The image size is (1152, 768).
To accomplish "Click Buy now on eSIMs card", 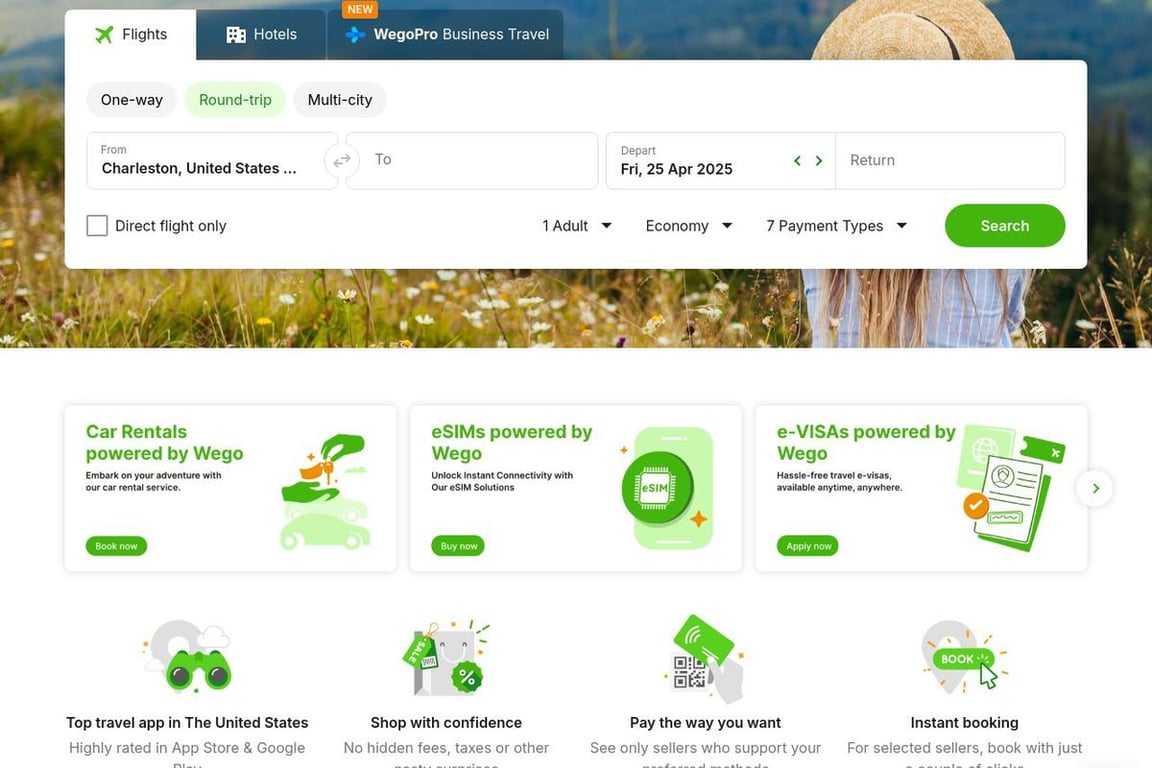I will tap(458, 546).
